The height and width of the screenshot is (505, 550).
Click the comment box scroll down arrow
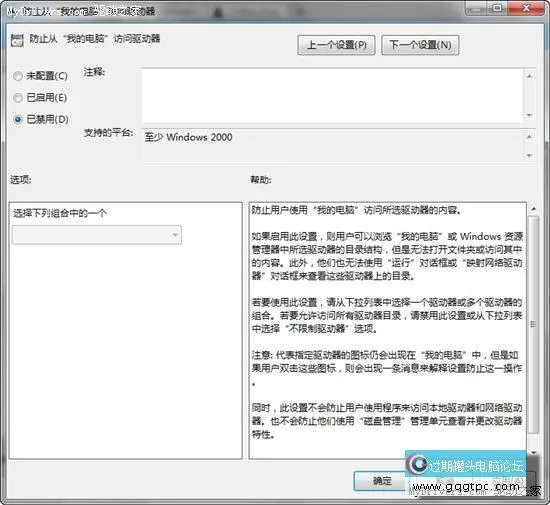529,115
